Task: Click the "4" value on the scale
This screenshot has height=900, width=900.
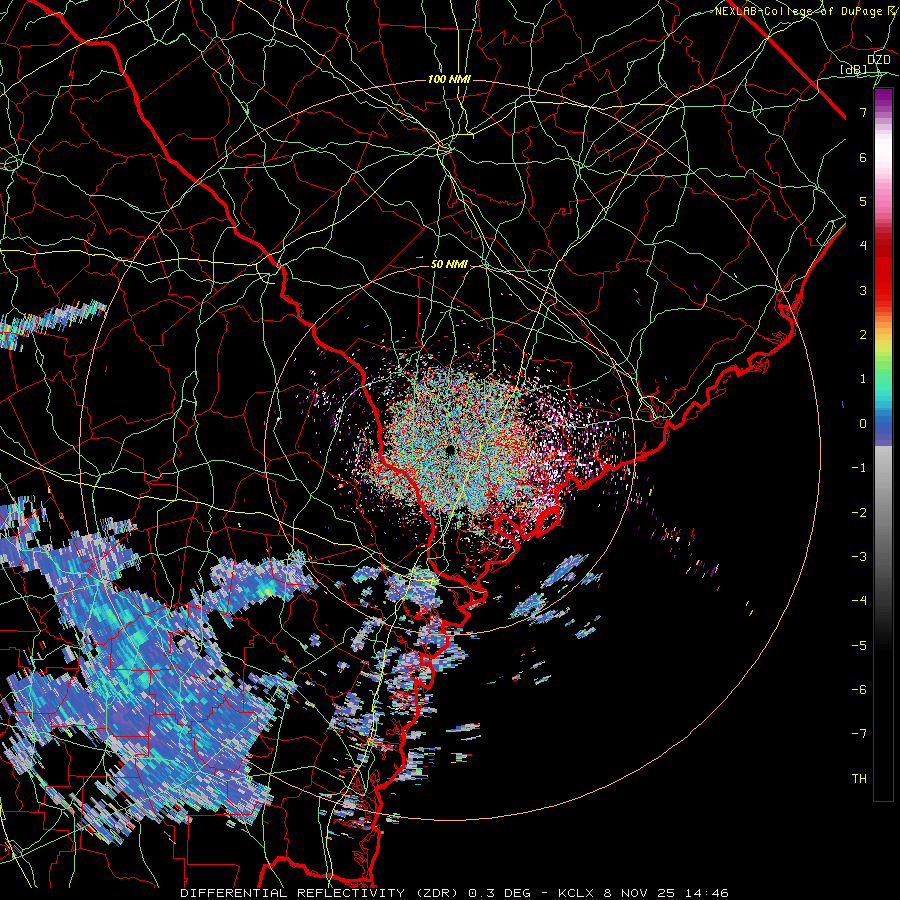Action: coord(863,246)
